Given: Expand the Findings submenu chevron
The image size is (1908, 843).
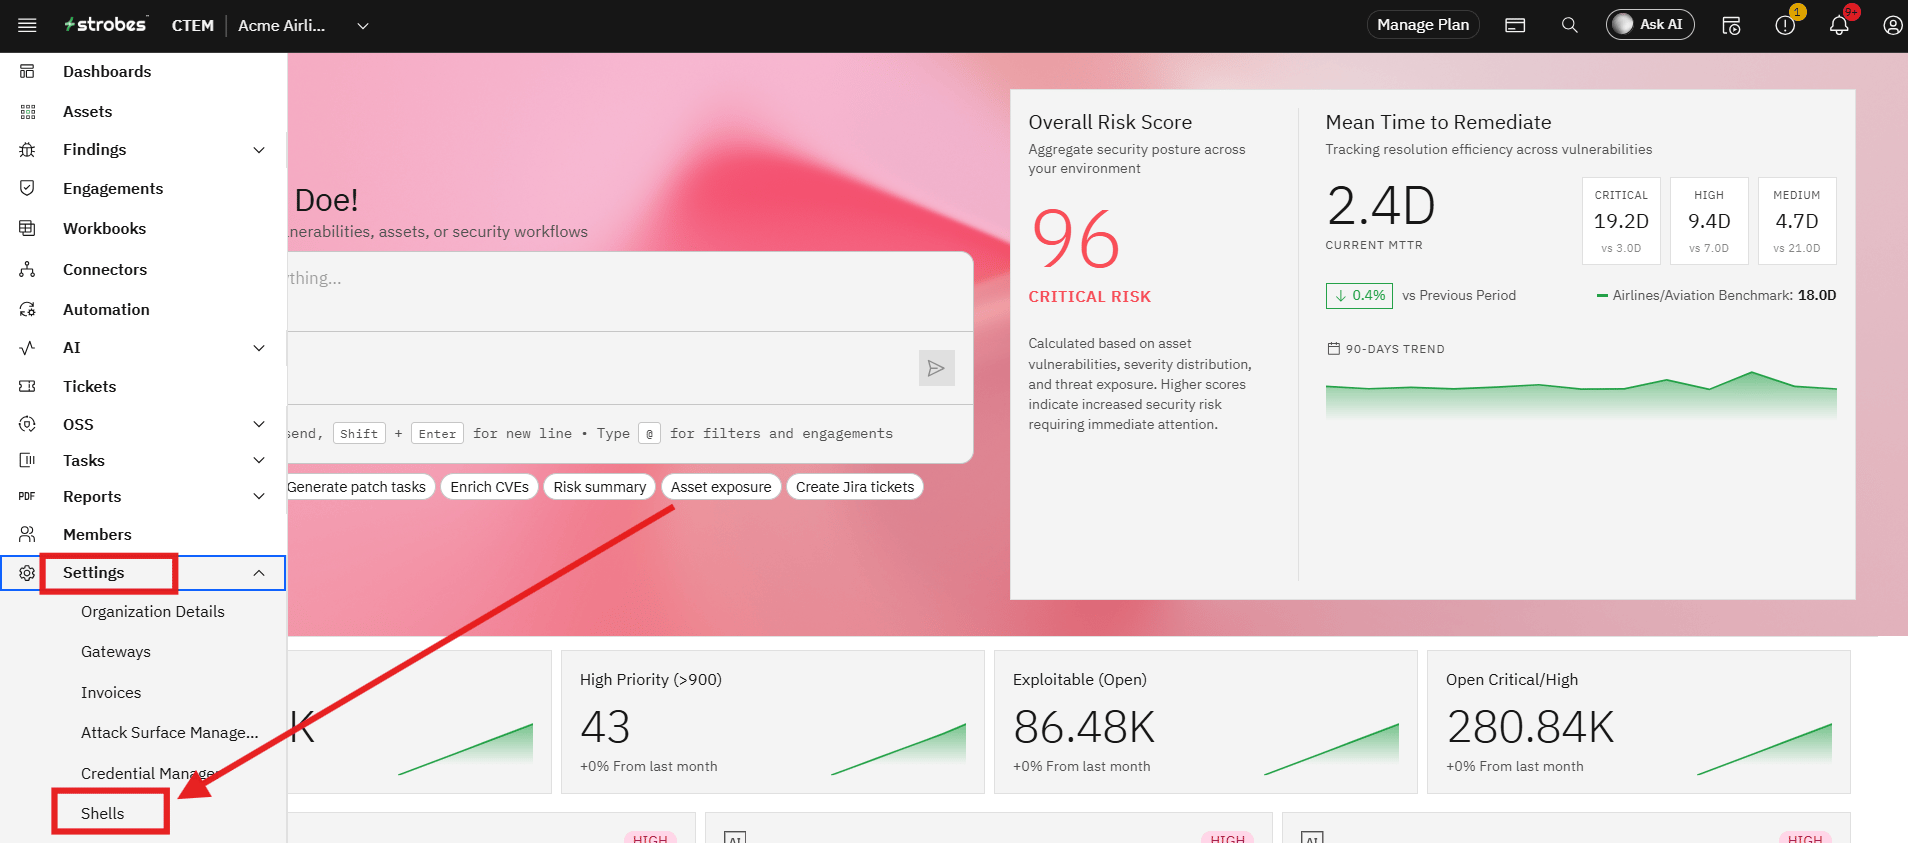Looking at the screenshot, I should point(259,150).
